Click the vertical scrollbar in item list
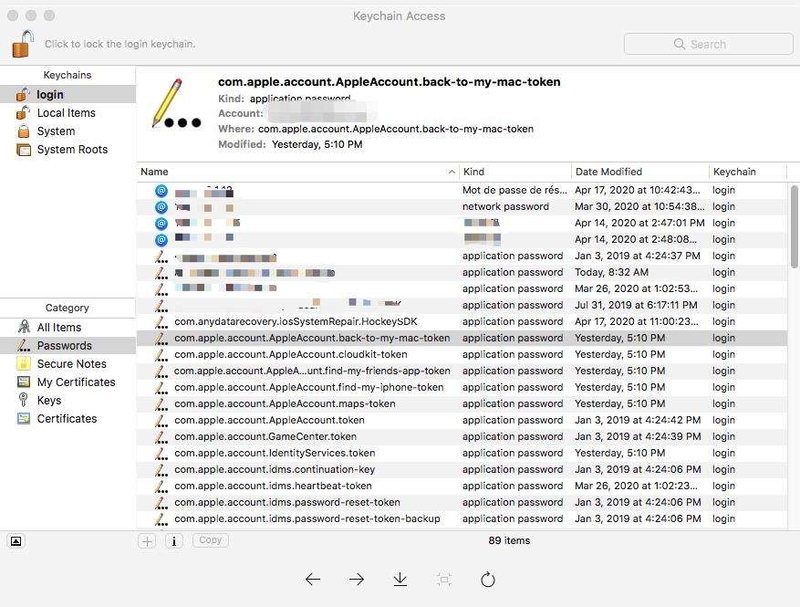The height and width of the screenshot is (607, 800). pos(794,226)
